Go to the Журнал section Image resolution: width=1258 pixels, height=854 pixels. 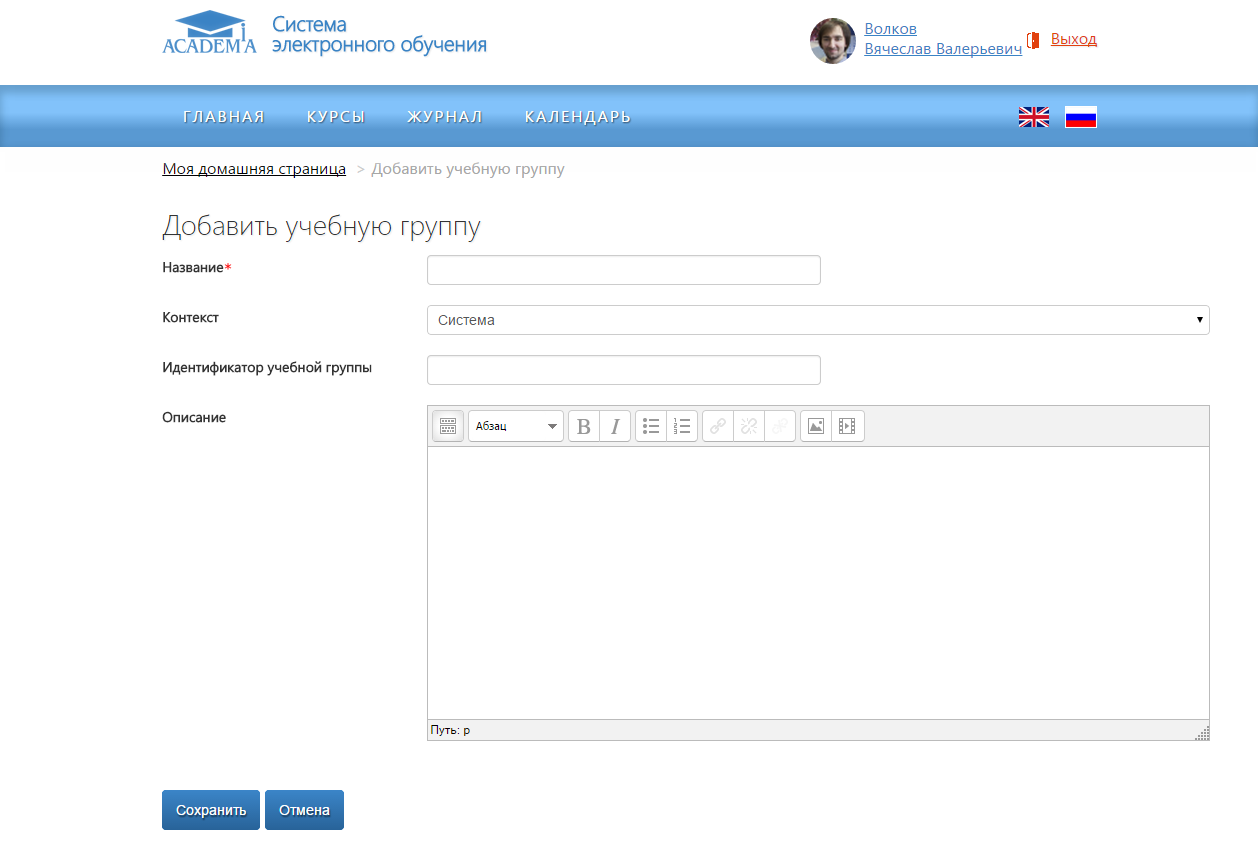tap(444, 117)
